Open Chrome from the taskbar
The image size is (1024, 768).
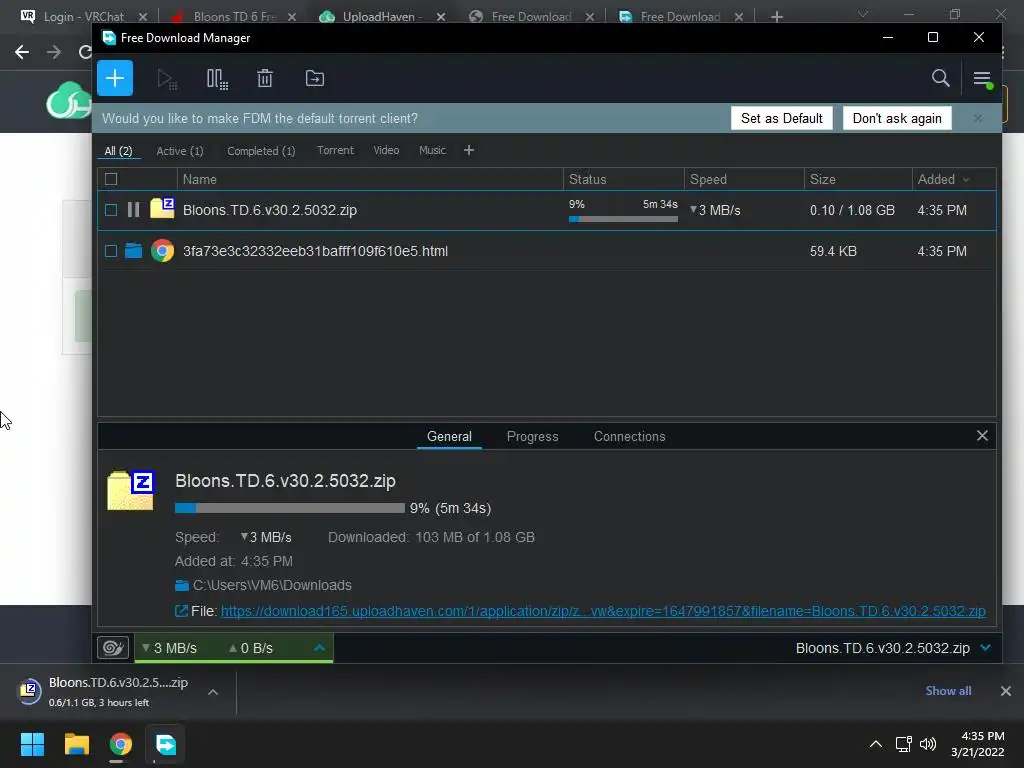pyautogui.click(x=120, y=744)
